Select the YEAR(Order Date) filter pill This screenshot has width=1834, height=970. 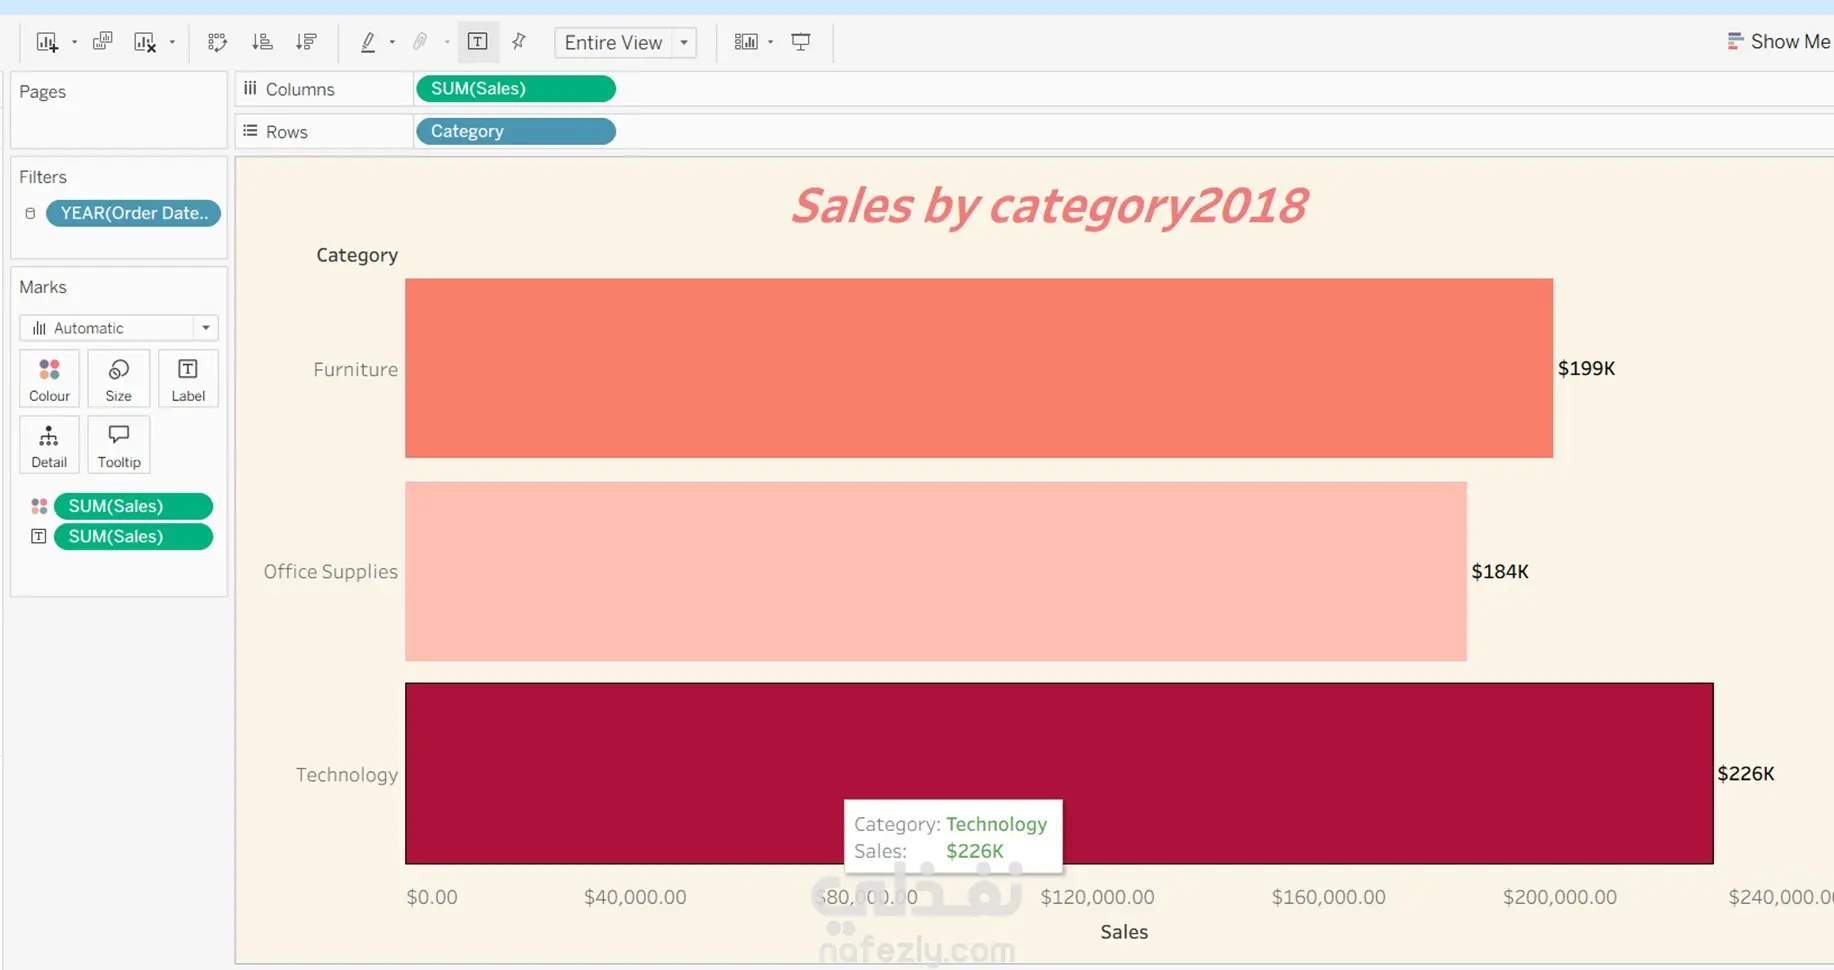(133, 213)
